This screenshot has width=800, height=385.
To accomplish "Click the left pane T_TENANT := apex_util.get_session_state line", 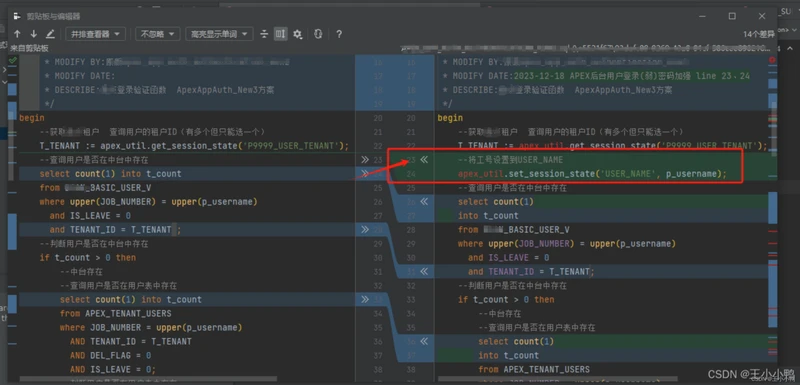I will click(194, 146).
